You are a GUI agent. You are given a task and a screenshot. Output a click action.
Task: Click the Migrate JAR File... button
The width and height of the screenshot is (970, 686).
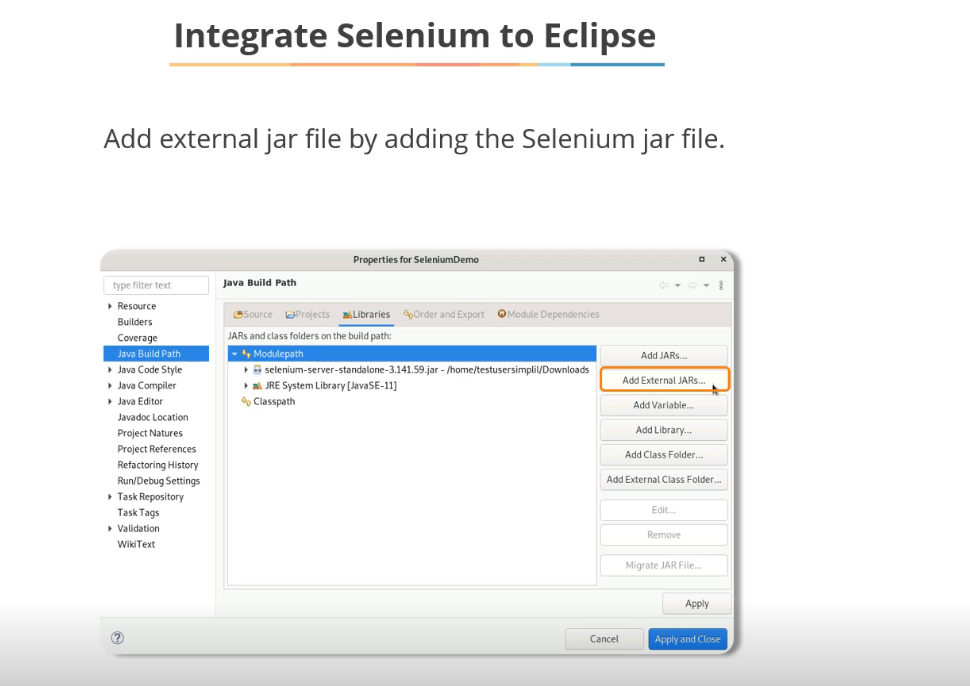pyautogui.click(x=664, y=565)
